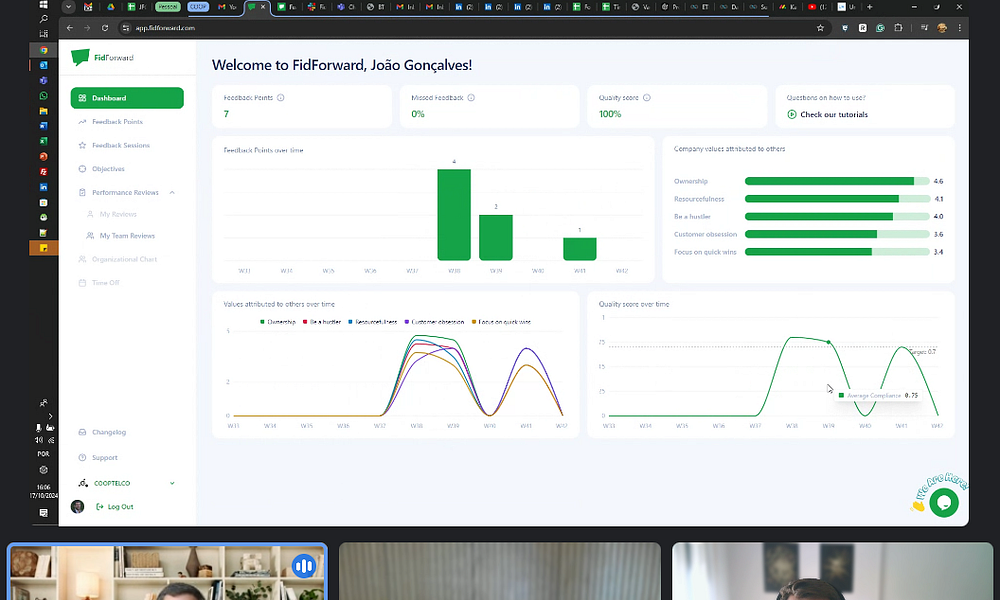The image size is (1000, 600).
Task: Click the Objectives globe icon in sidebar
Action: coord(82,169)
